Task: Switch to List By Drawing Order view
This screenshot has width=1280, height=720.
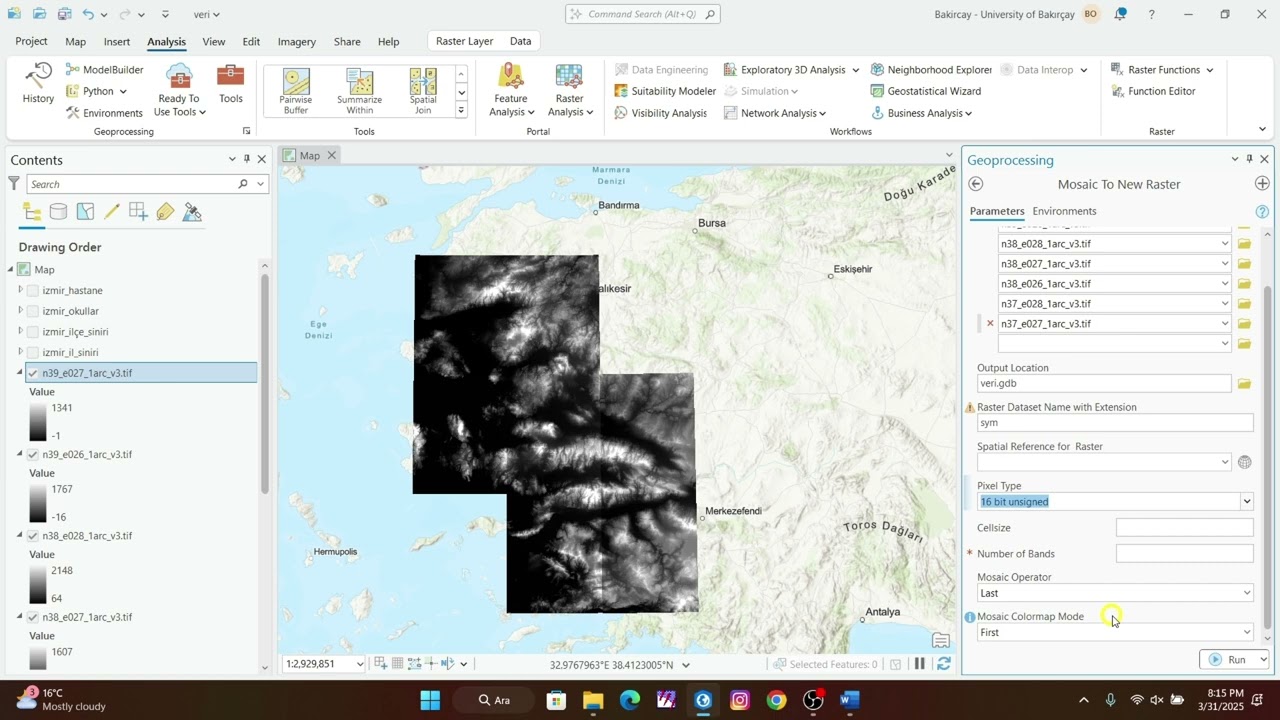Action: [x=32, y=212]
